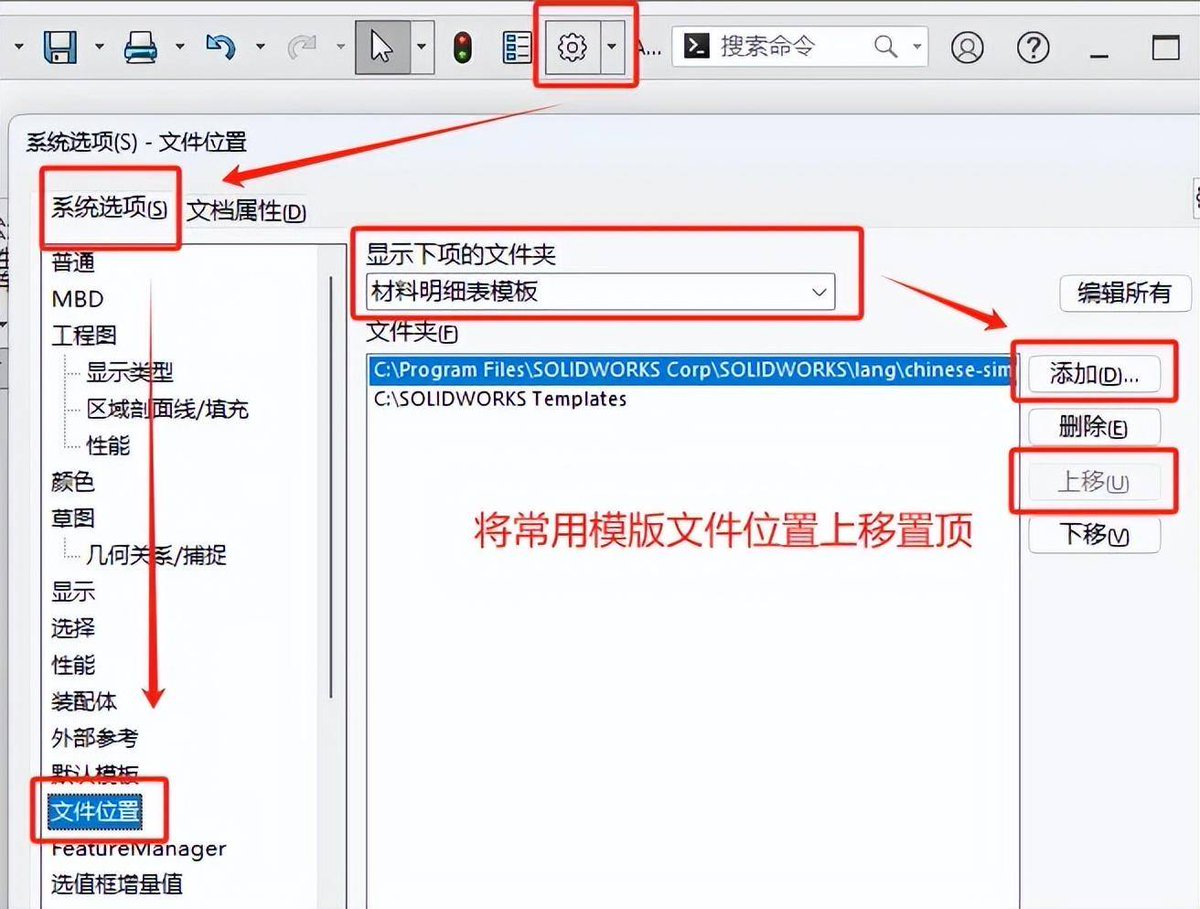This screenshot has height=909, width=1200.
Task: Select 颜色 in the options tree
Action: click(x=73, y=482)
